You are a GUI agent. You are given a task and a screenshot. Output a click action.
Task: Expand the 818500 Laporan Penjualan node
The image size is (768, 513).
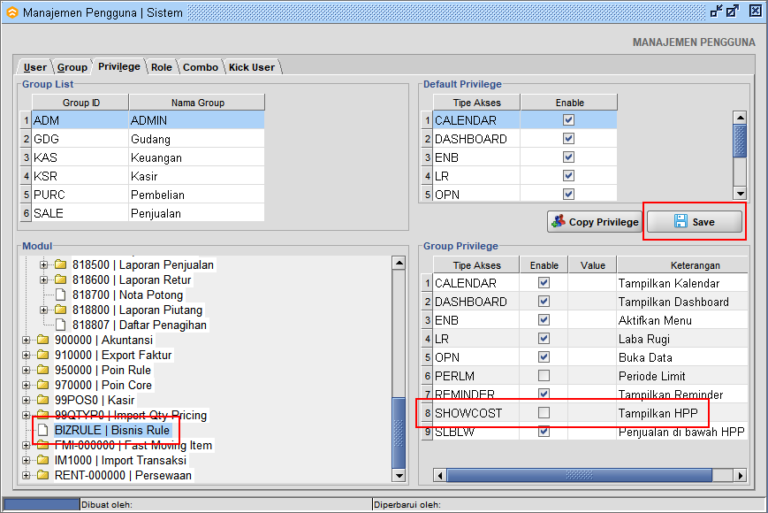tap(44, 265)
